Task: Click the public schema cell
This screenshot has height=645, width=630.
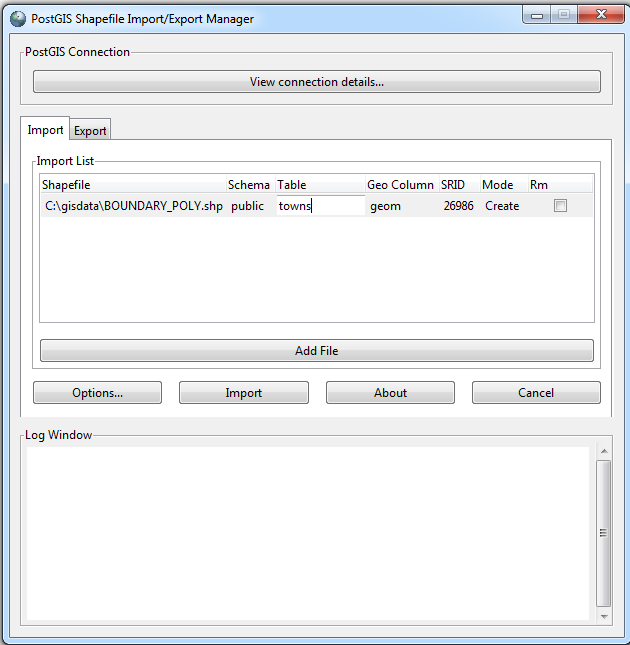Action: (x=248, y=206)
